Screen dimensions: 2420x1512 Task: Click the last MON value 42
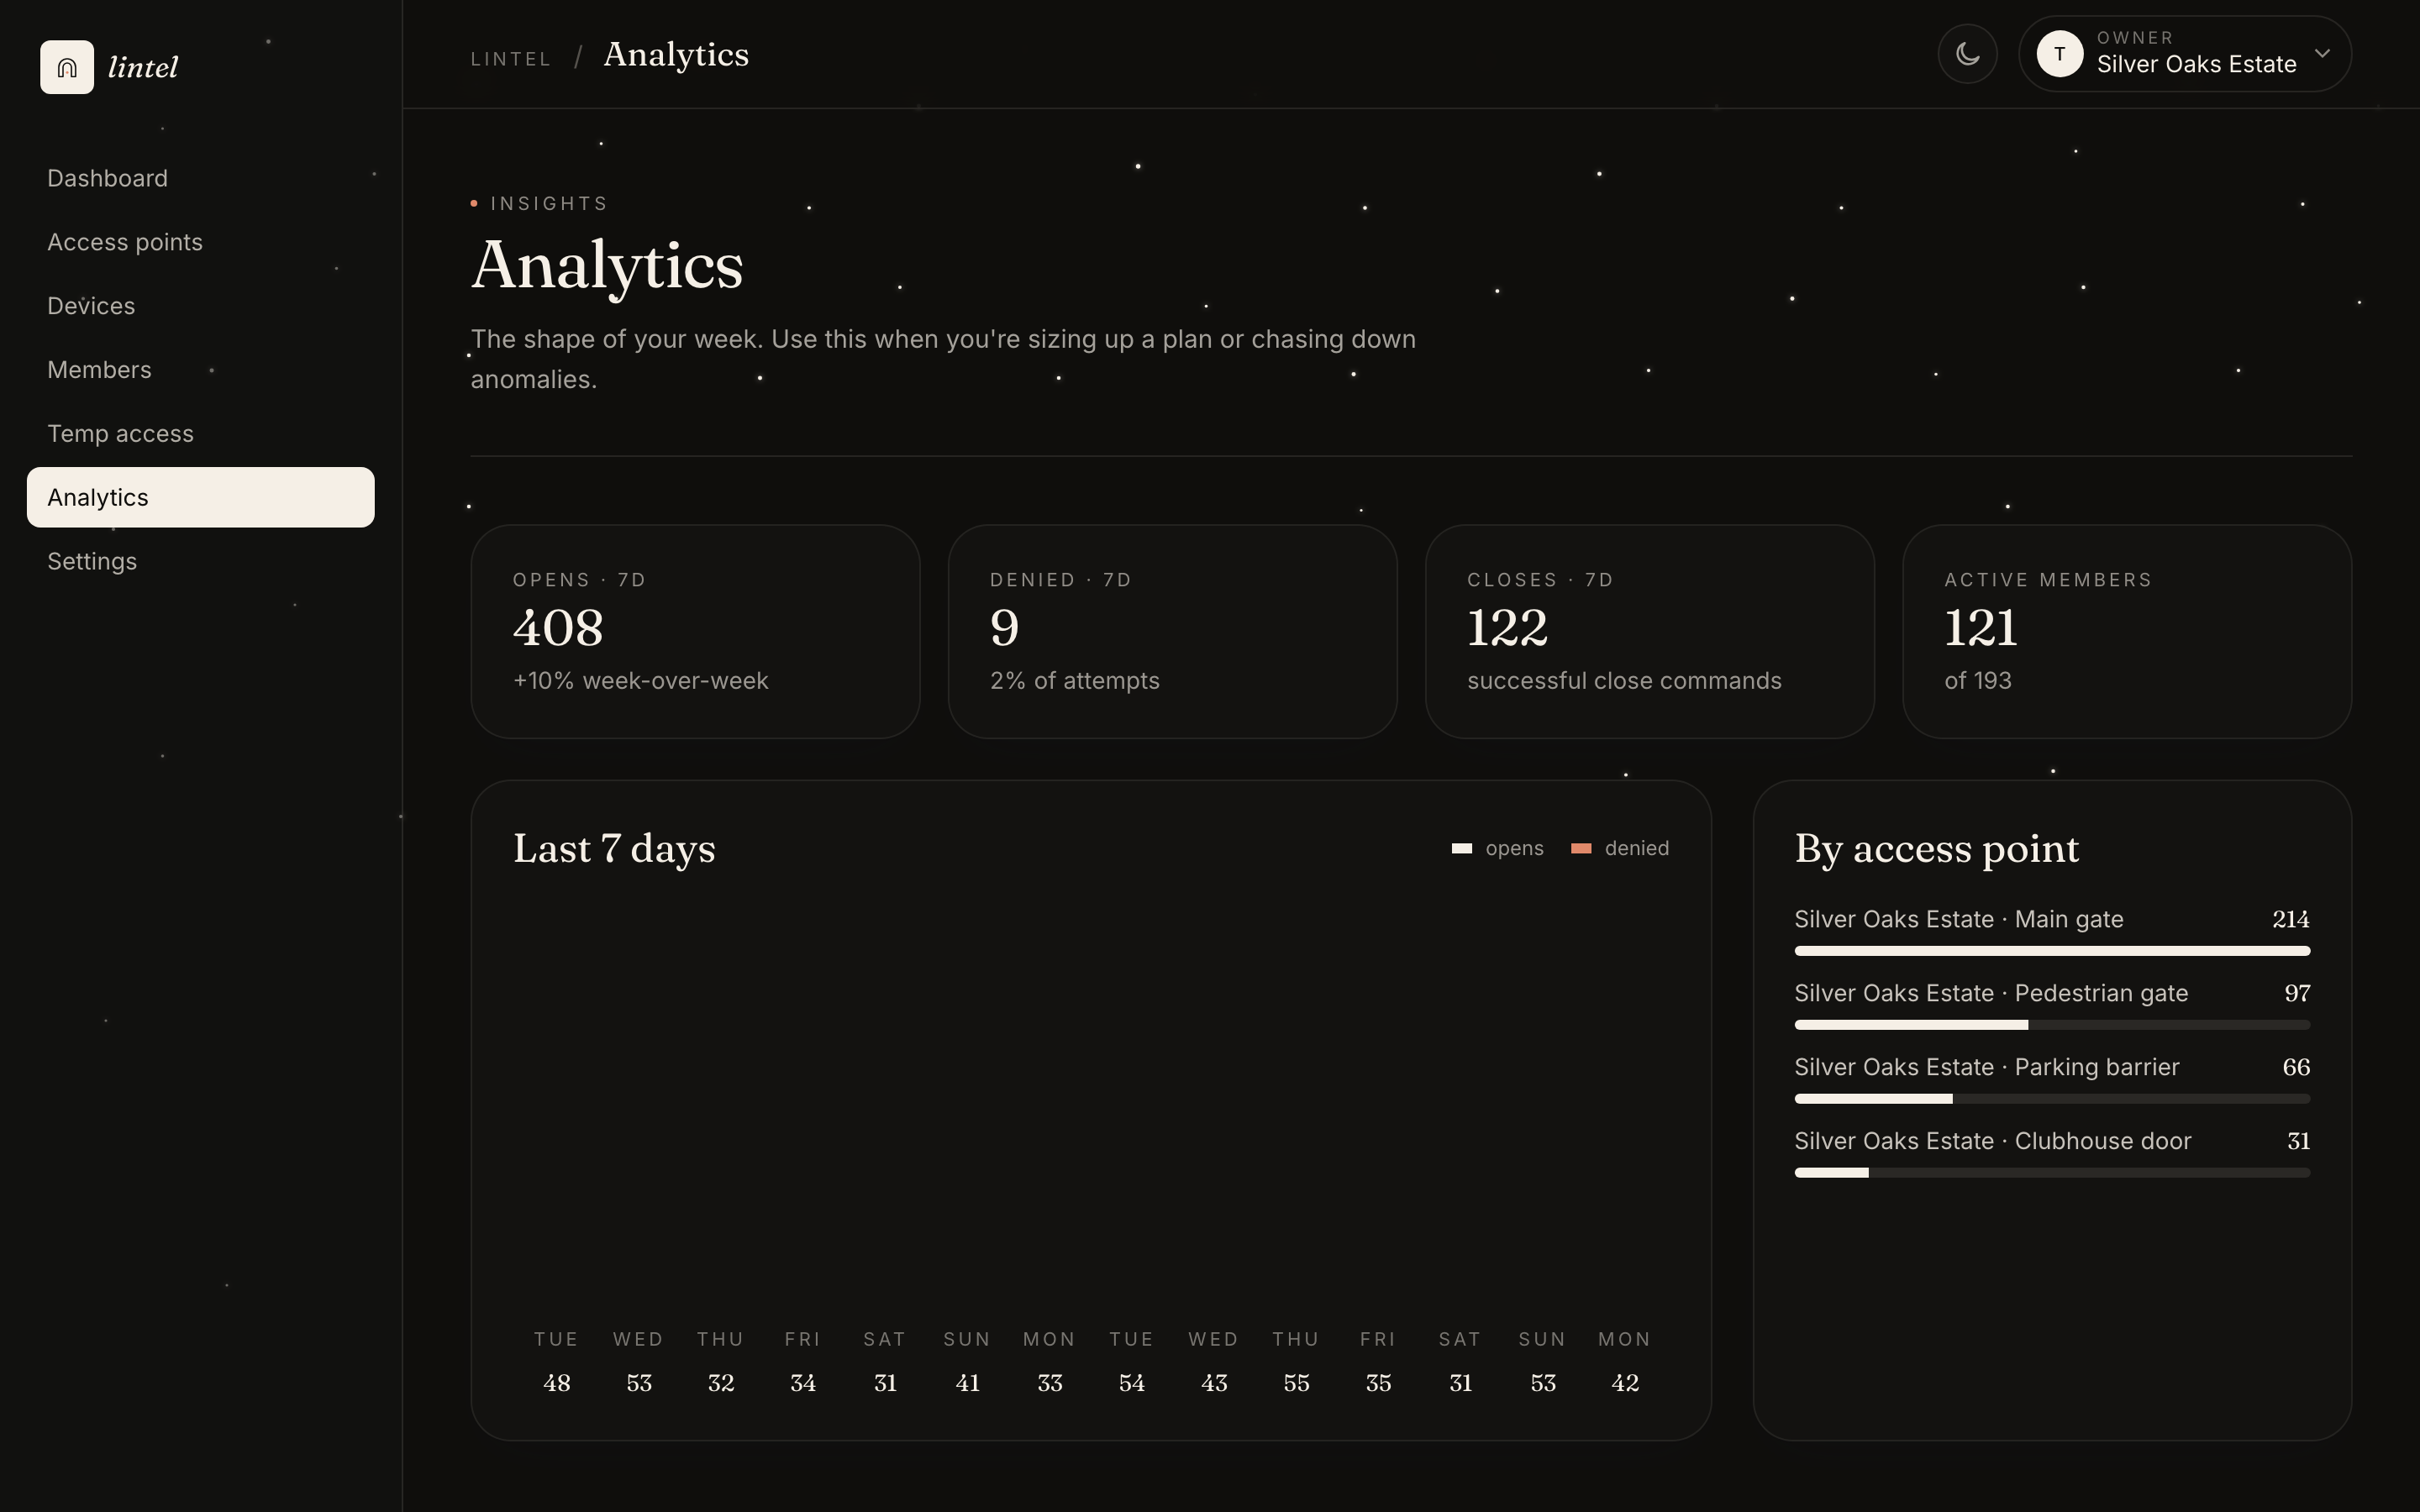(1625, 1383)
